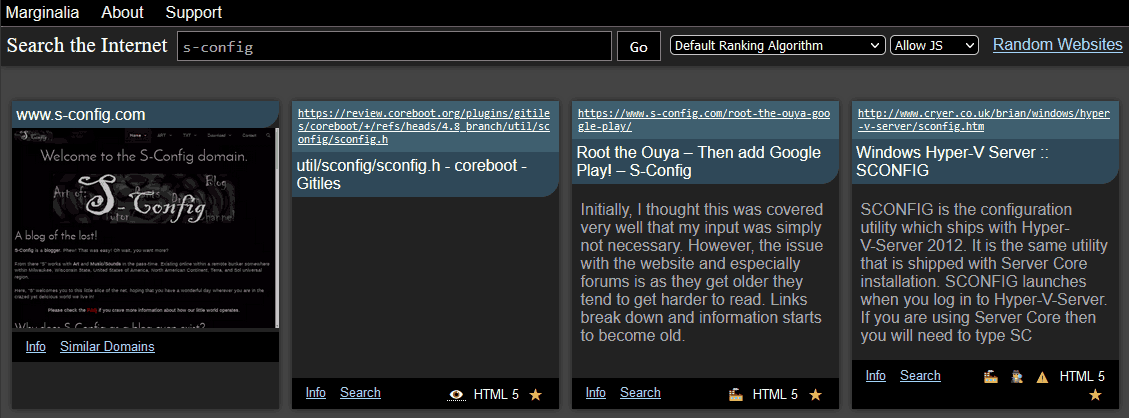Click the search field containing s-config
The image size is (1129, 418).
[395, 46]
